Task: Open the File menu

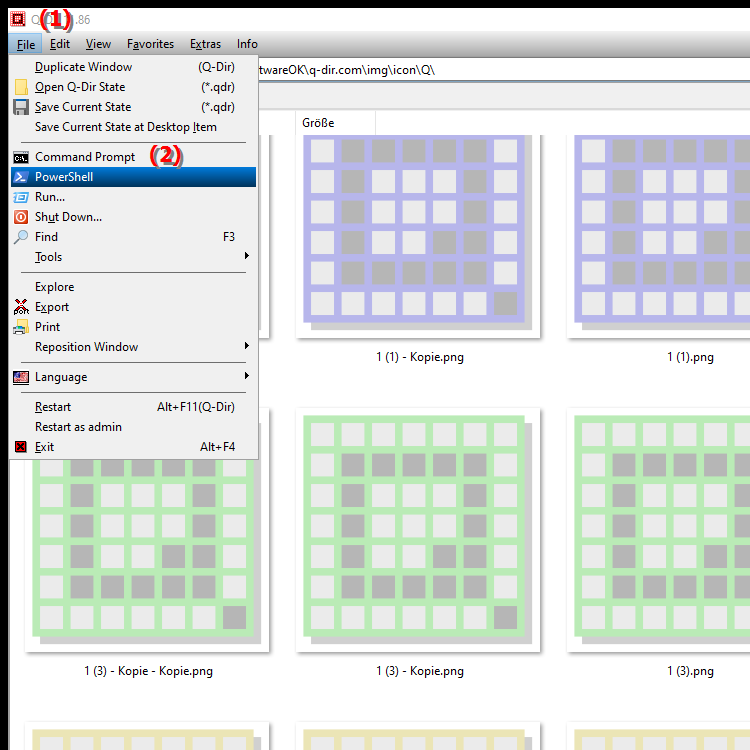Action: (25, 44)
